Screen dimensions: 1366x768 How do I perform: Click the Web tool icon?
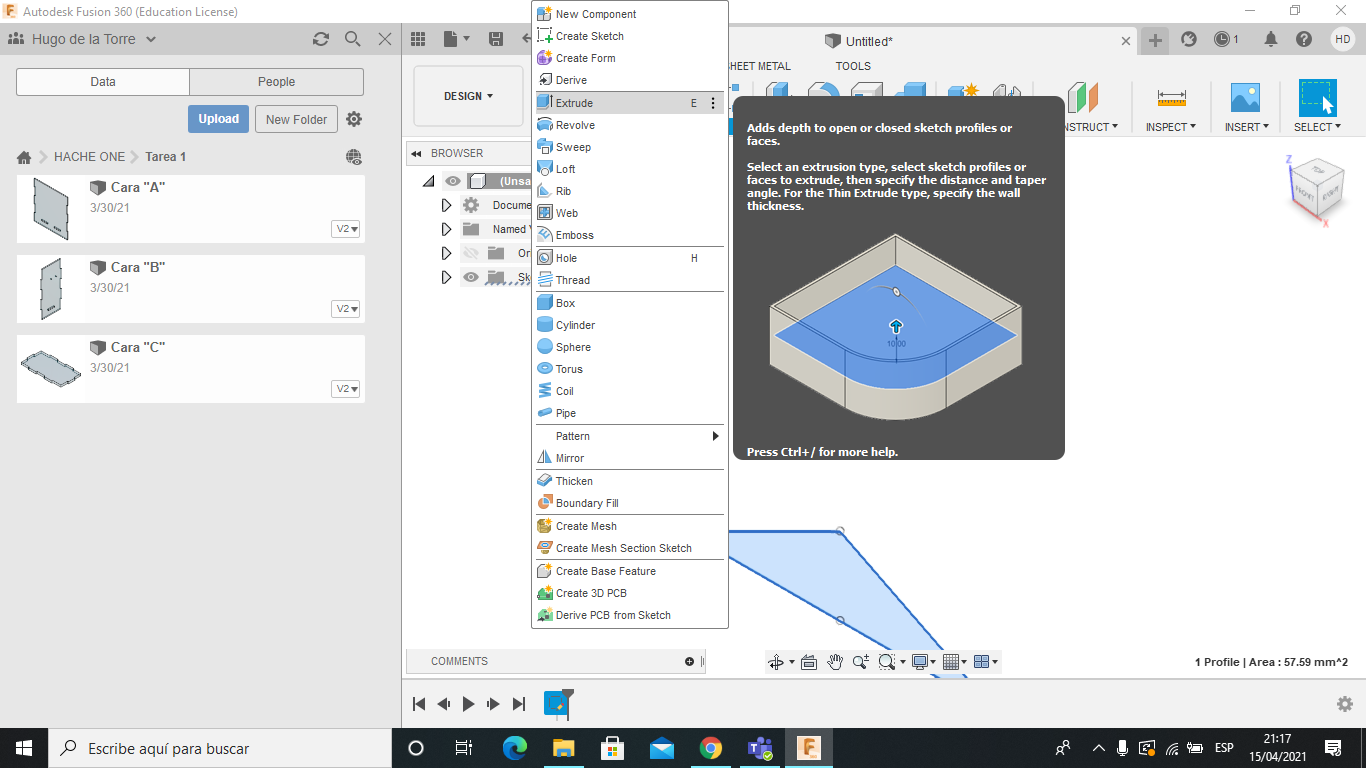(545, 213)
